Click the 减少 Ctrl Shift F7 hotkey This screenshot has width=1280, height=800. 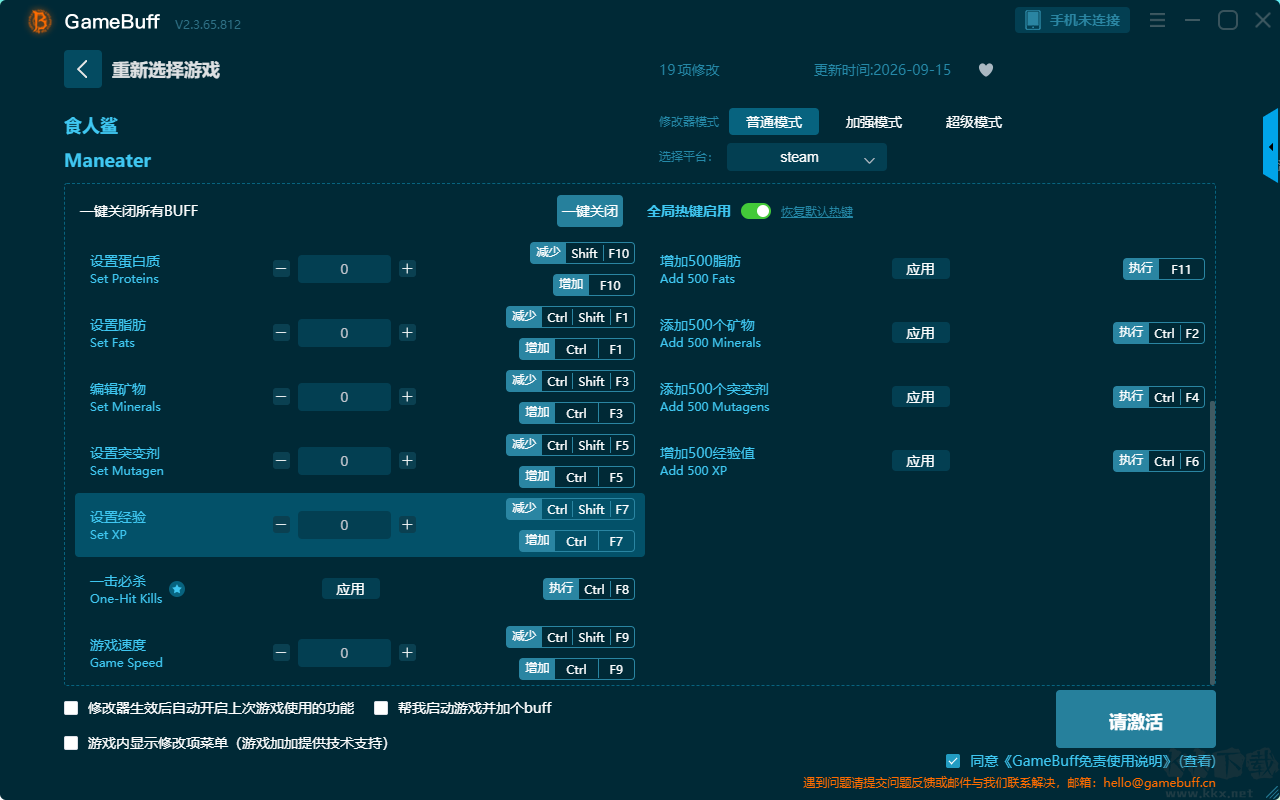[570, 509]
